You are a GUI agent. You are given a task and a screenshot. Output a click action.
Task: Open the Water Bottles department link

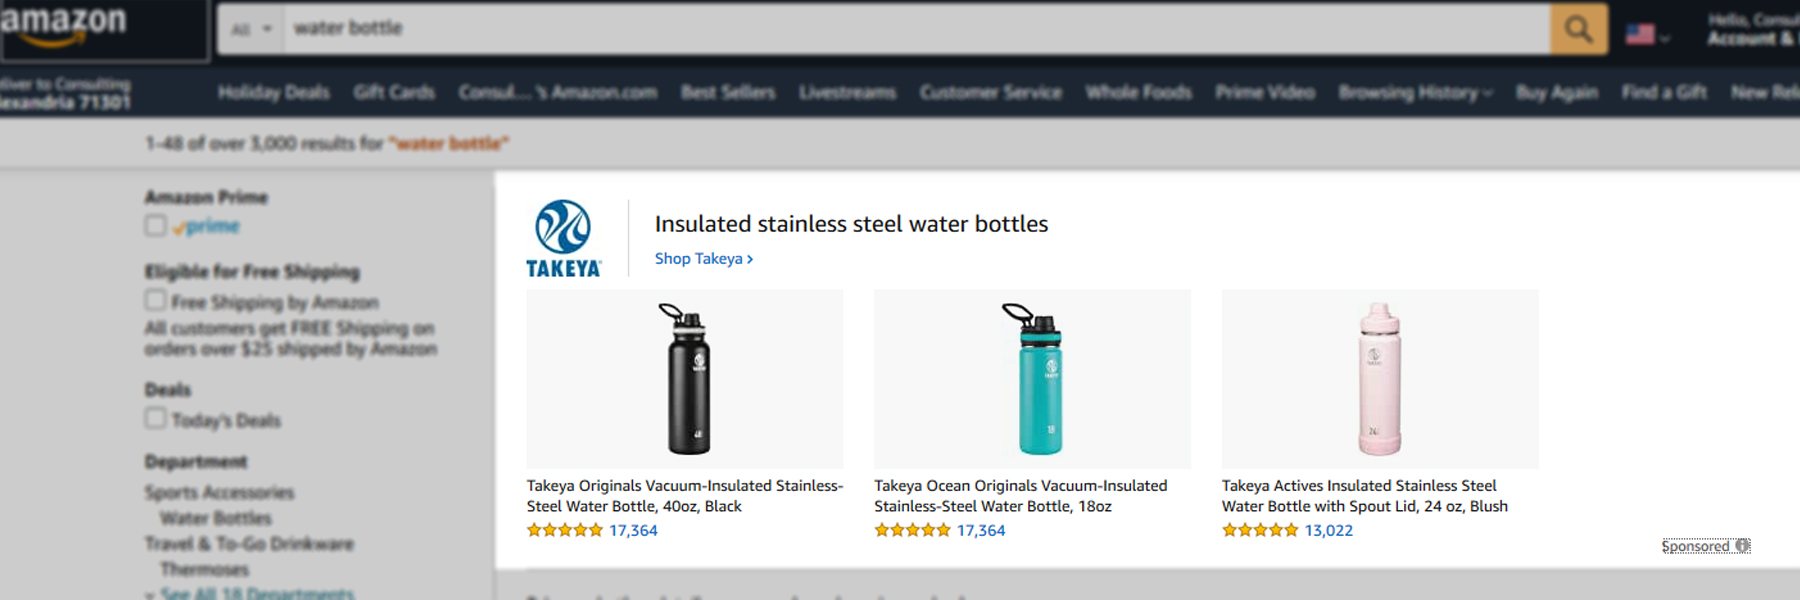click(214, 518)
